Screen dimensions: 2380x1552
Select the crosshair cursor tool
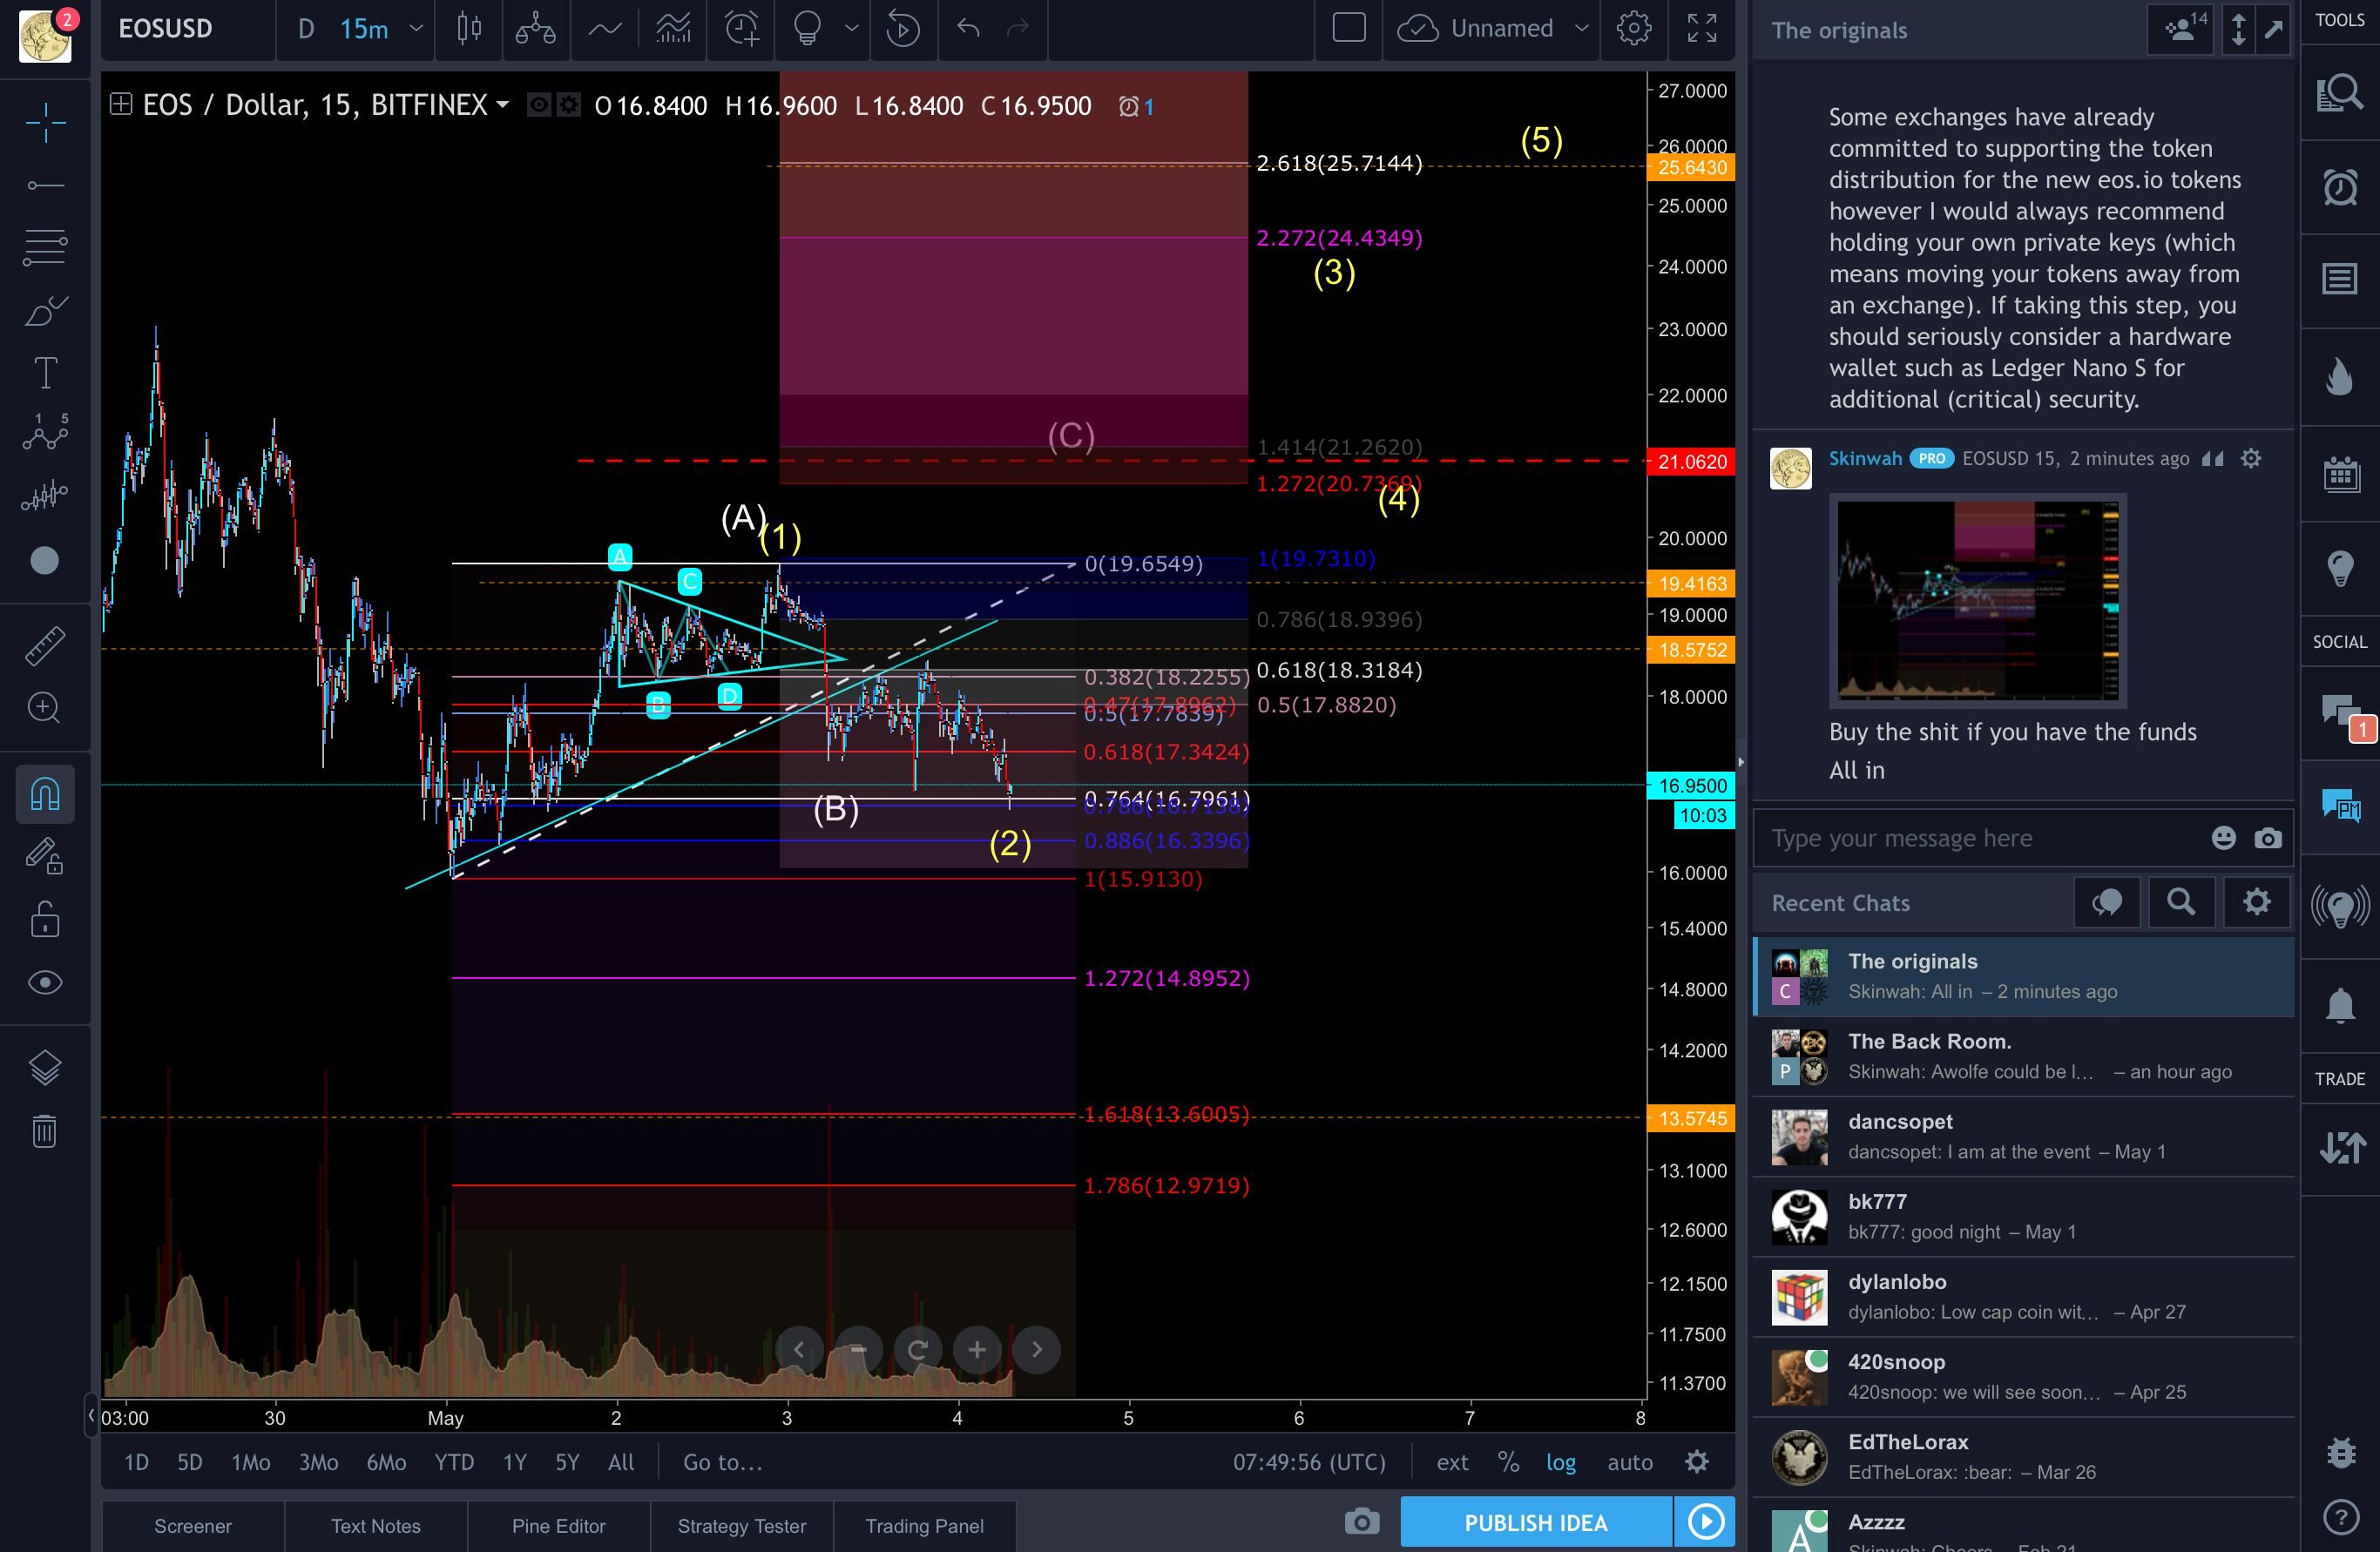tap(45, 123)
